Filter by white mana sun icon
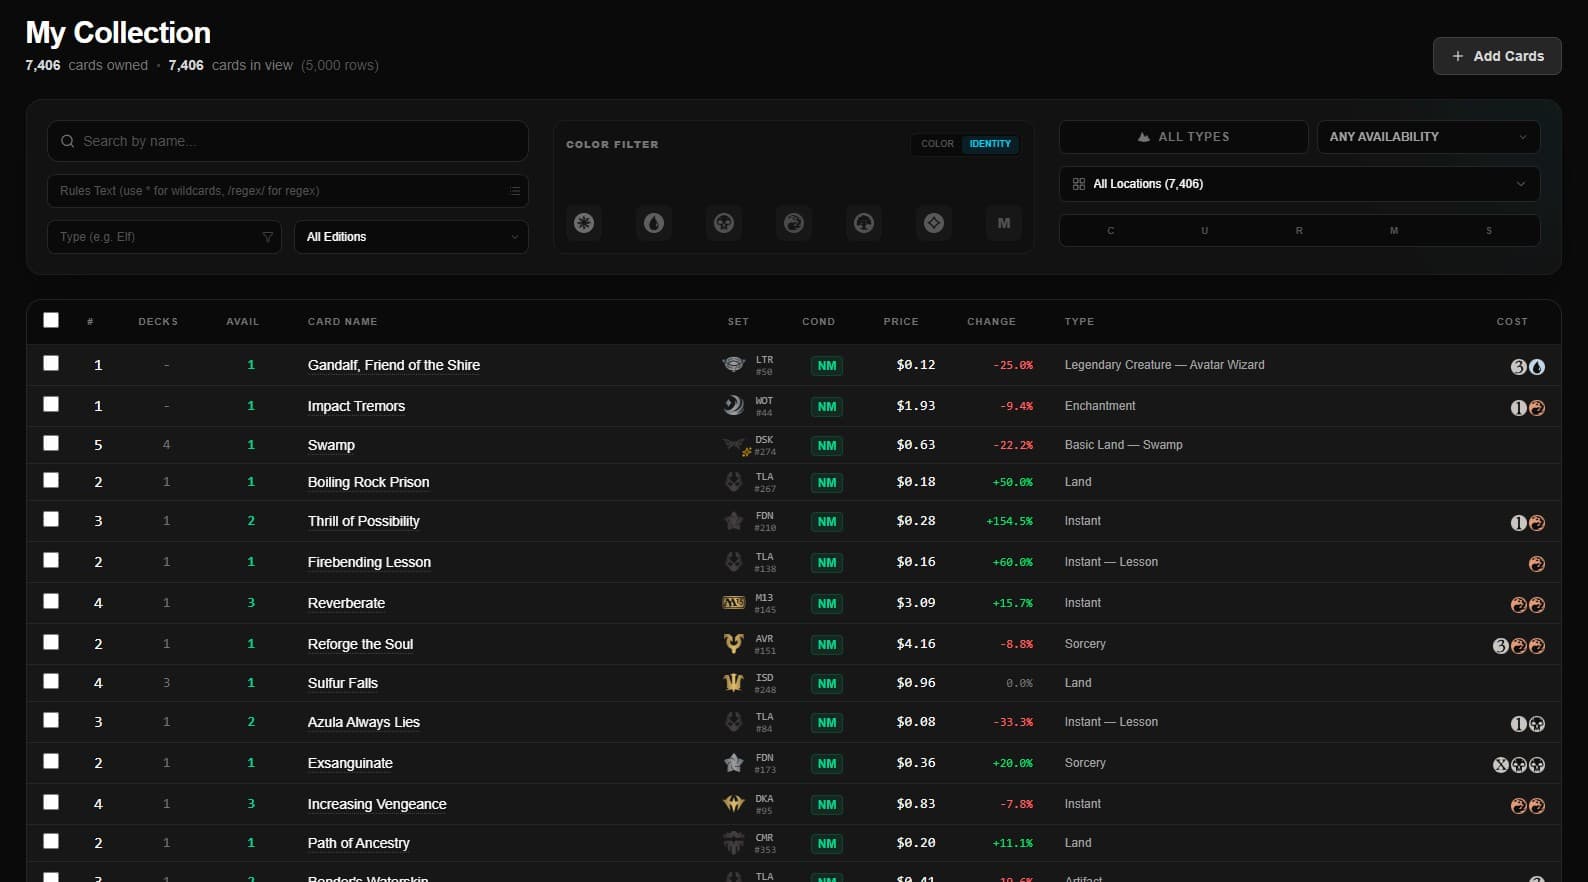Screen dimensions: 1588x882 click(584, 223)
